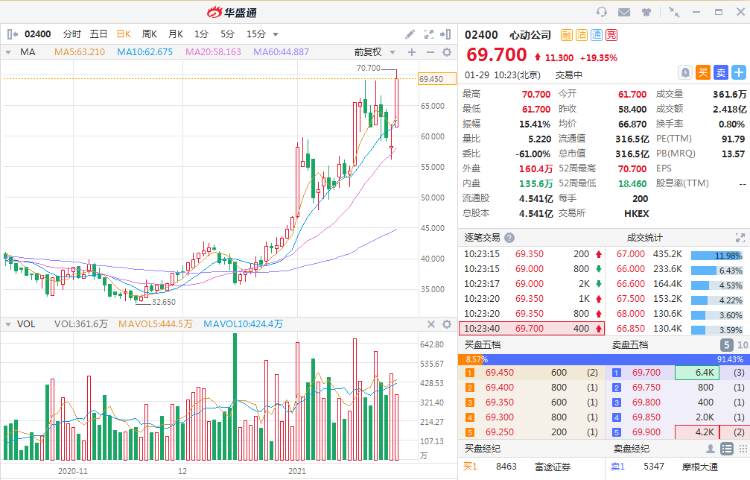Viewport: 750px width, 480px height.
Task: Click the price alert bell icon
Action: (x=685, y=72)
